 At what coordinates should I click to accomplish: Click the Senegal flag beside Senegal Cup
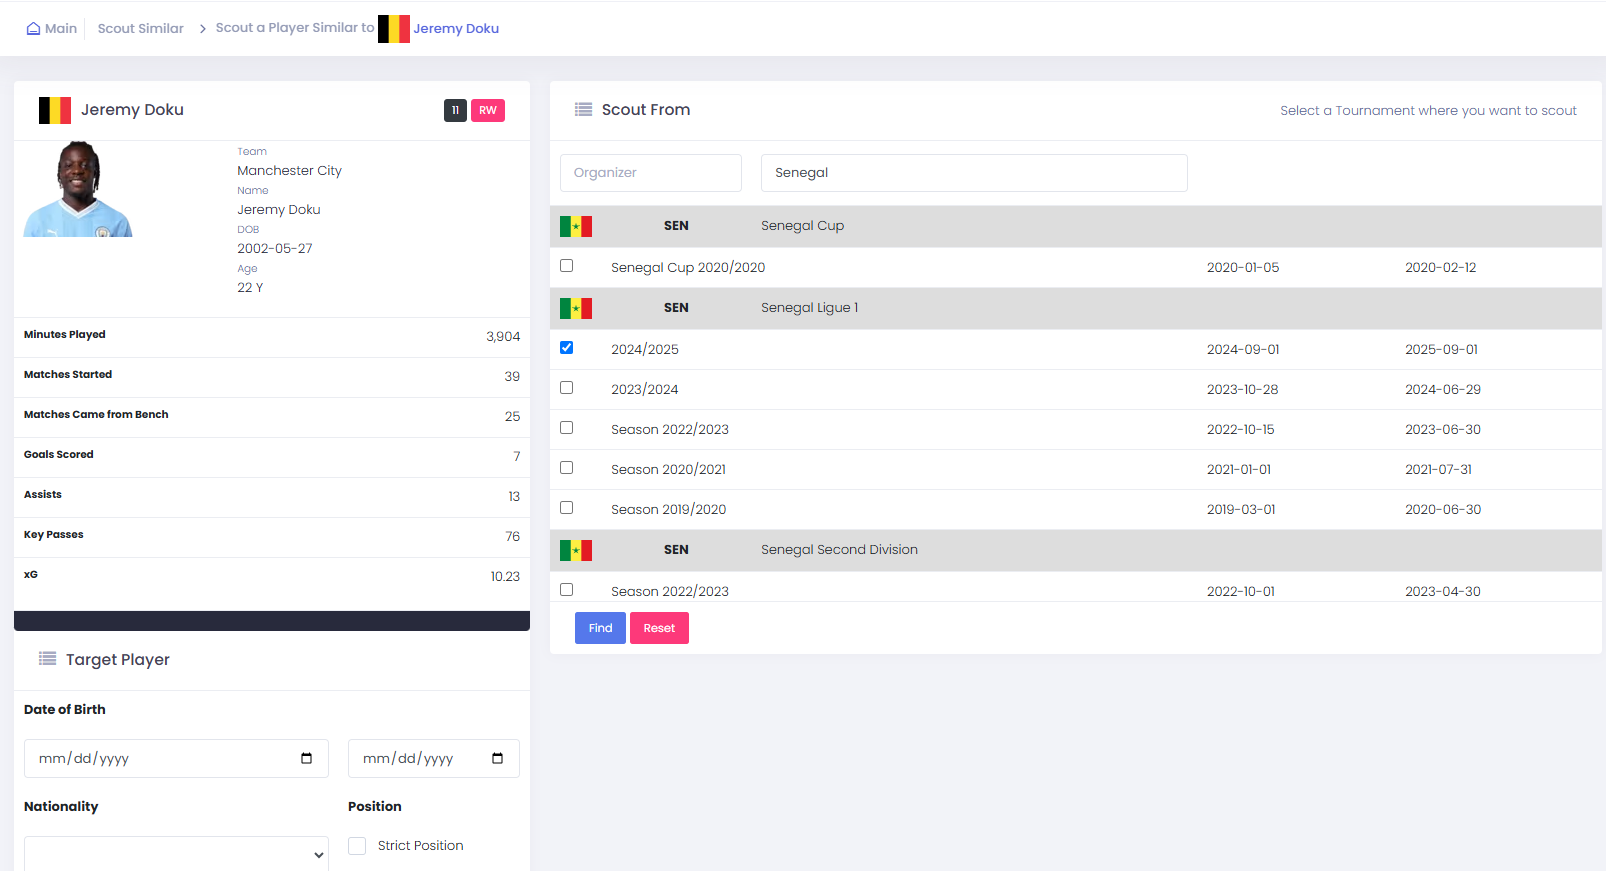coord(576,227)
